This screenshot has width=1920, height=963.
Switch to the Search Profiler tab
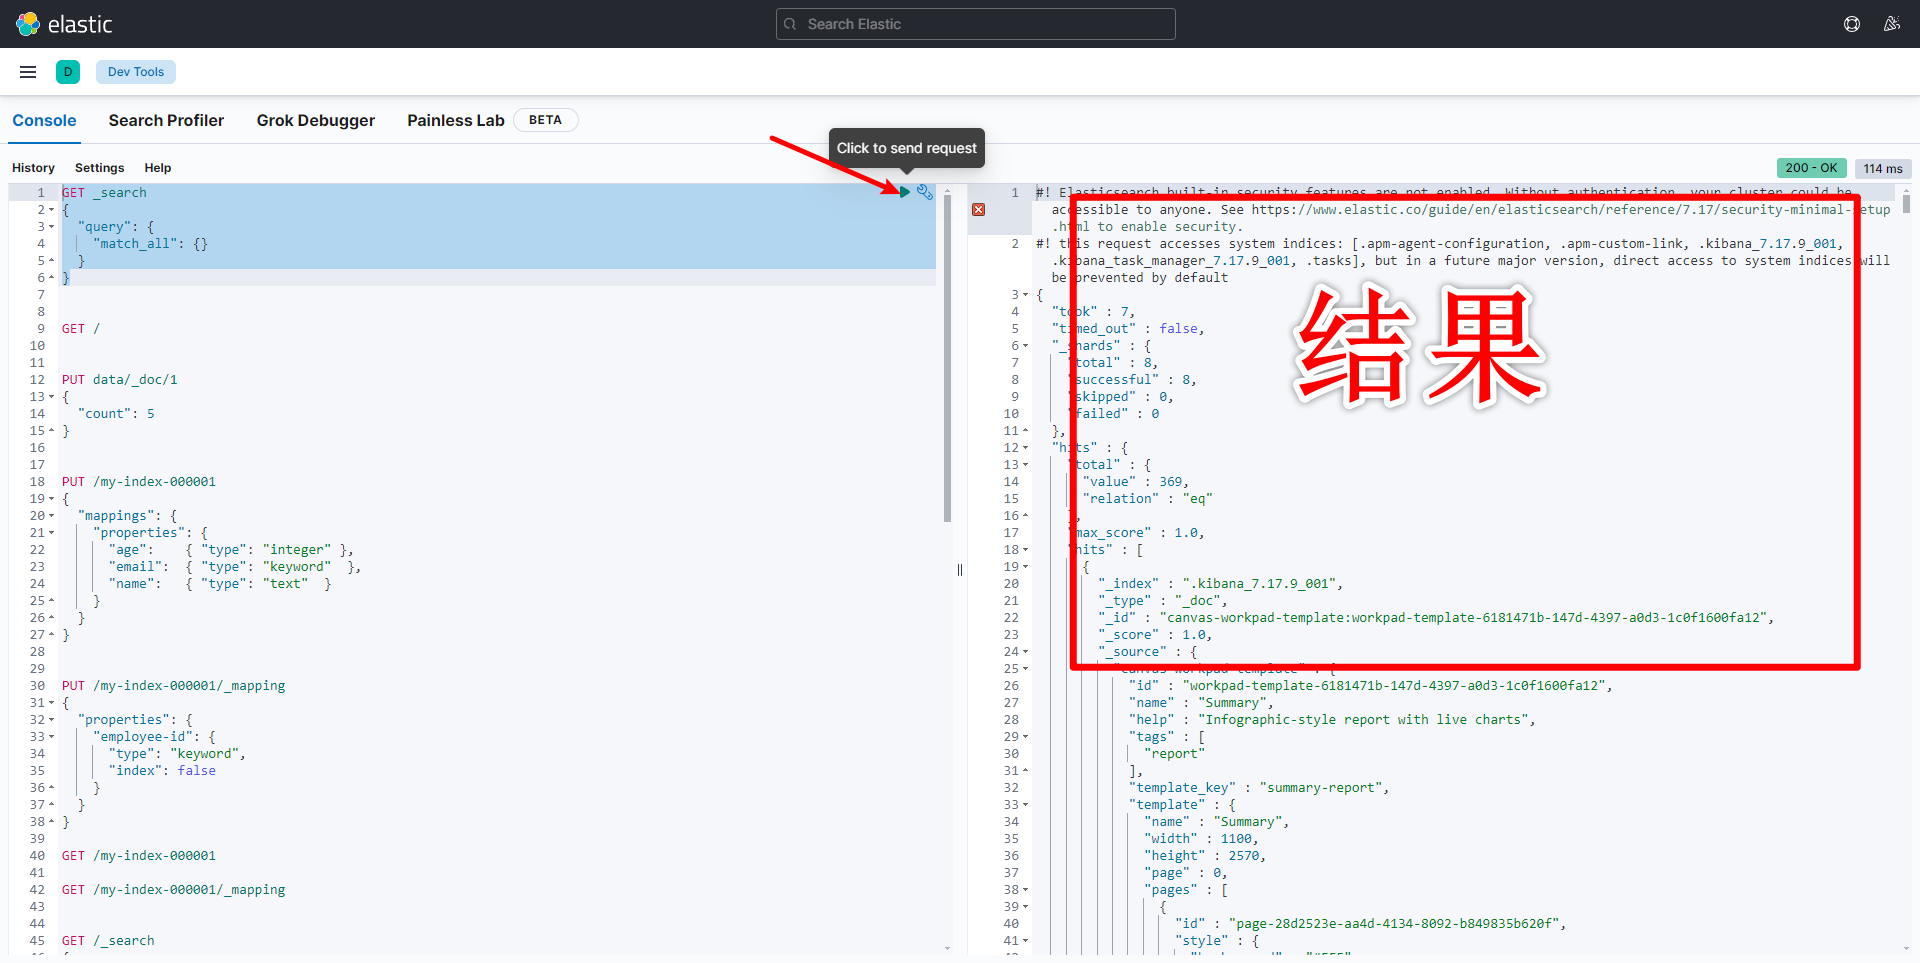(x=166, y=120)
